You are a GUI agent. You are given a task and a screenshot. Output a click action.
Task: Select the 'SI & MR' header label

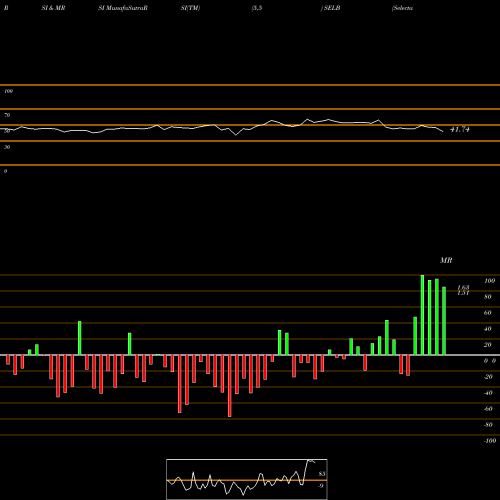point(53,8)
